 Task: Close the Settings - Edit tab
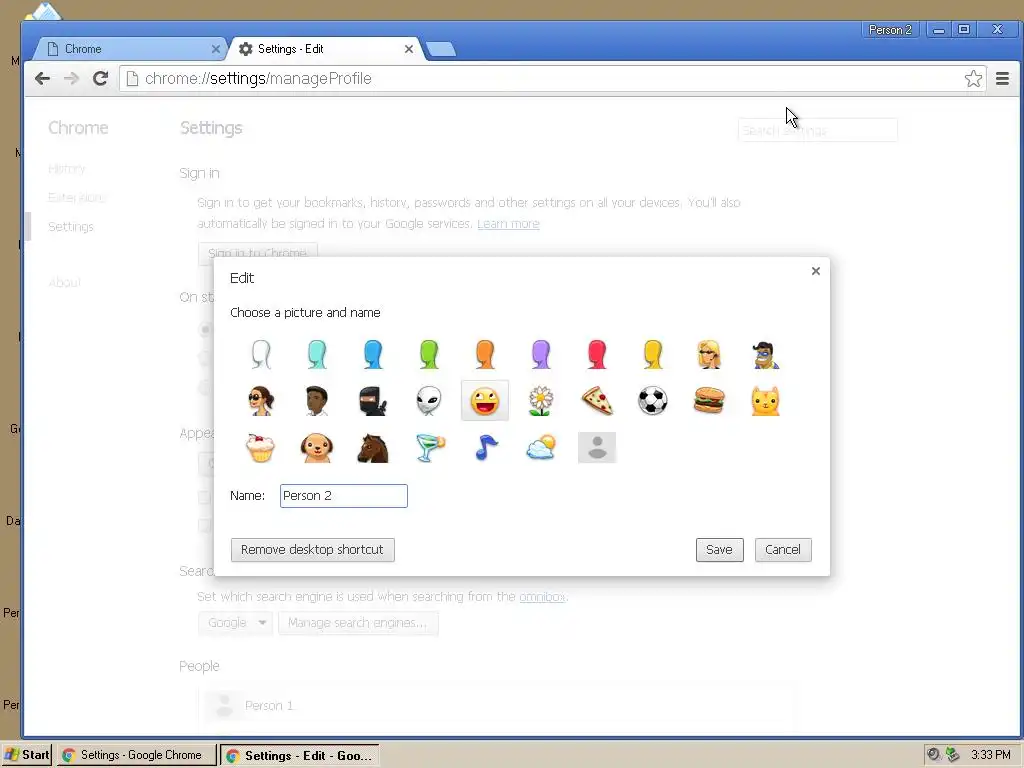tap(409, 49)
